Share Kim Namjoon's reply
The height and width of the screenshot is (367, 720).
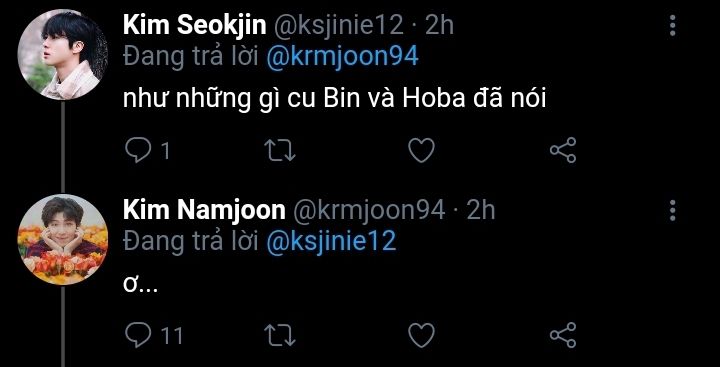coord(563,335)
